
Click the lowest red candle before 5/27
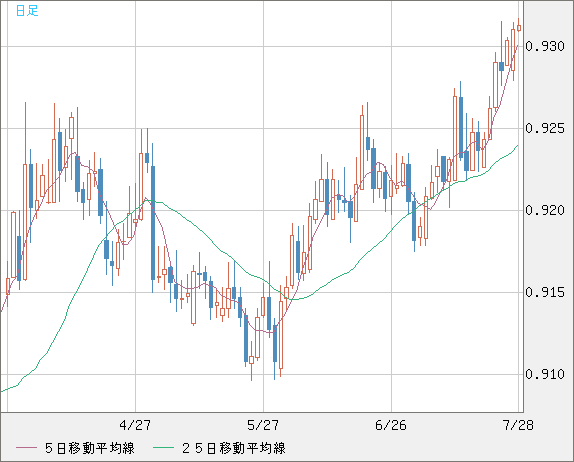[251, 360]
